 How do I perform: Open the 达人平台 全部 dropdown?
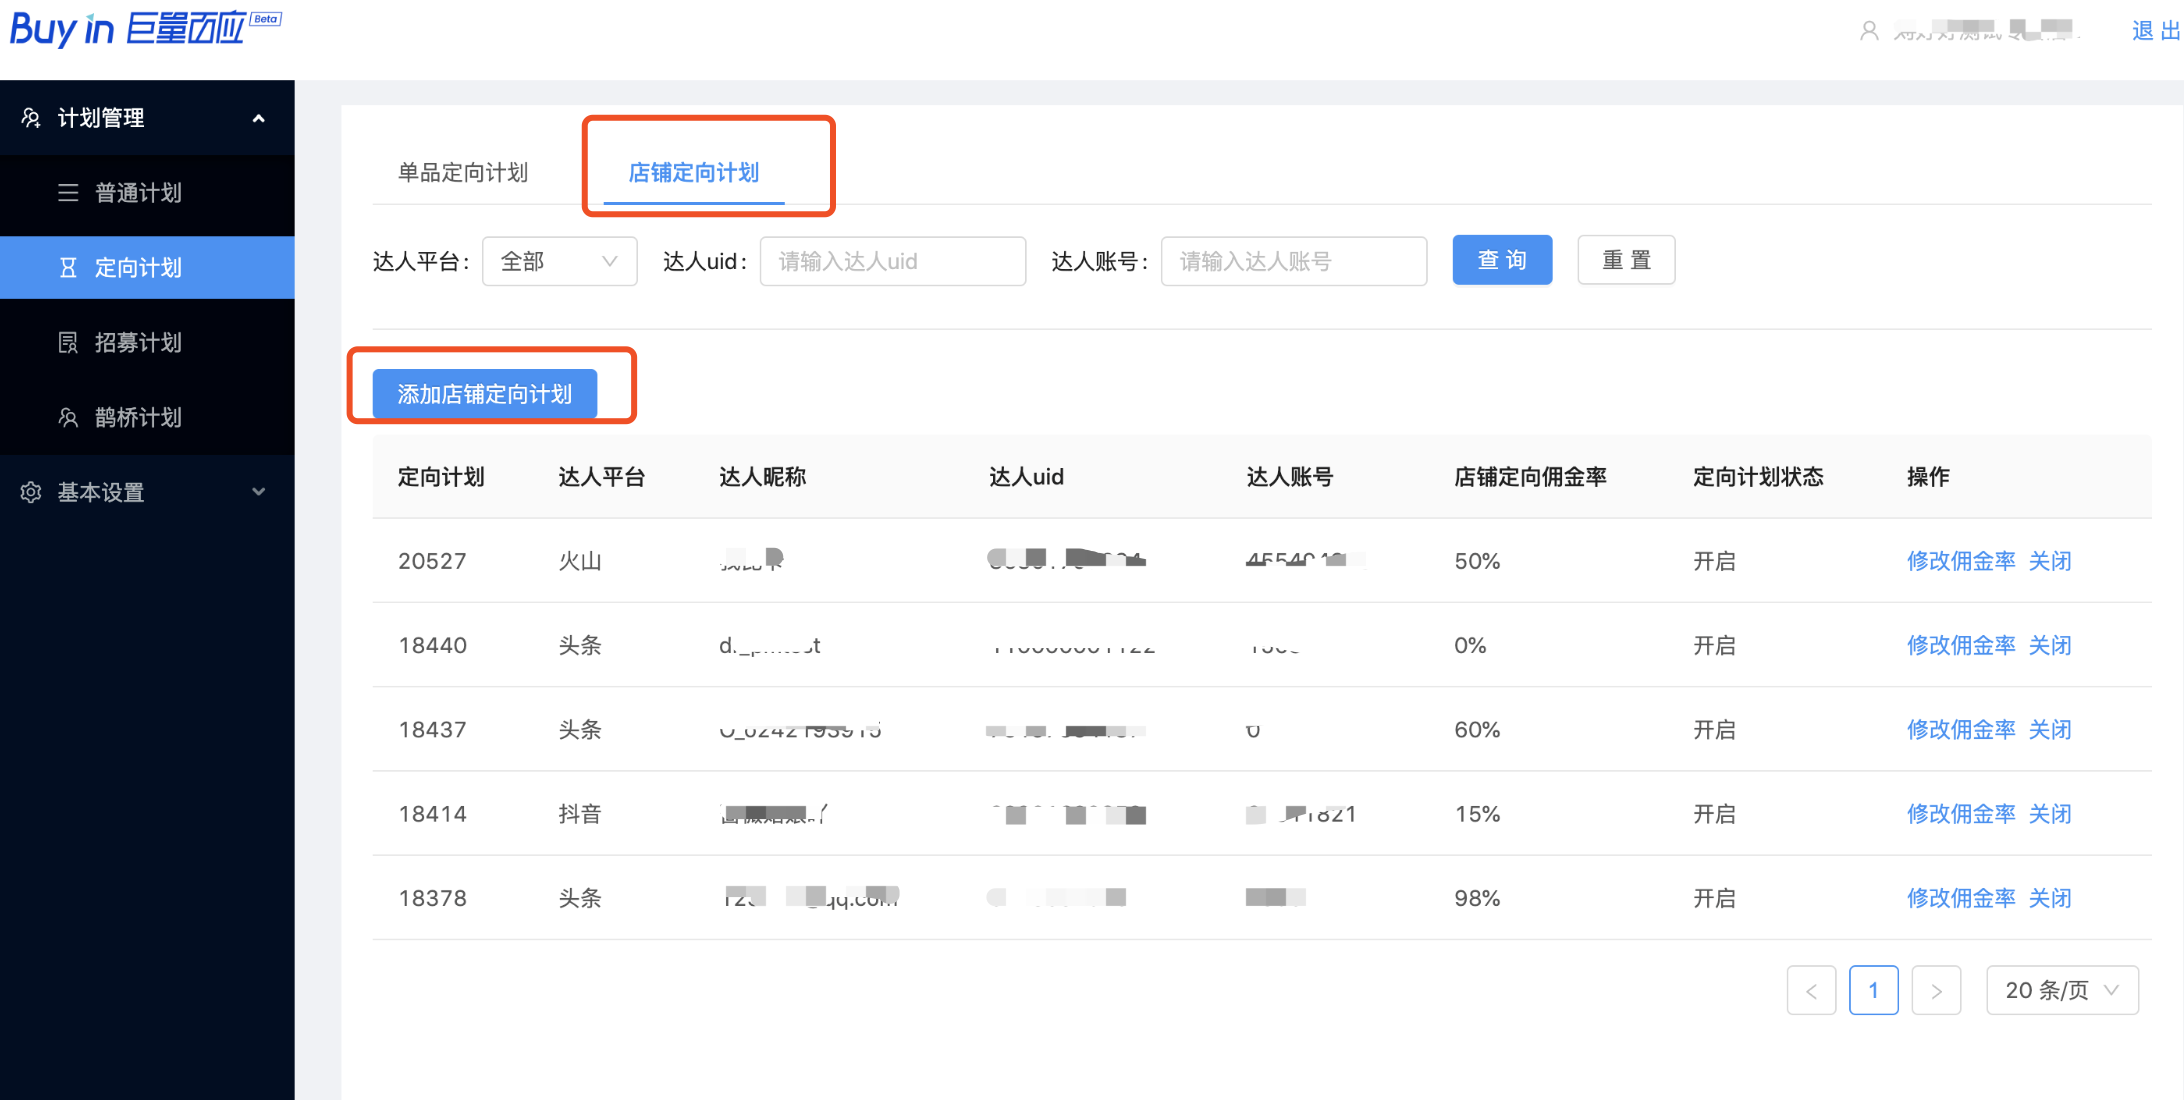tap(559, 261)
